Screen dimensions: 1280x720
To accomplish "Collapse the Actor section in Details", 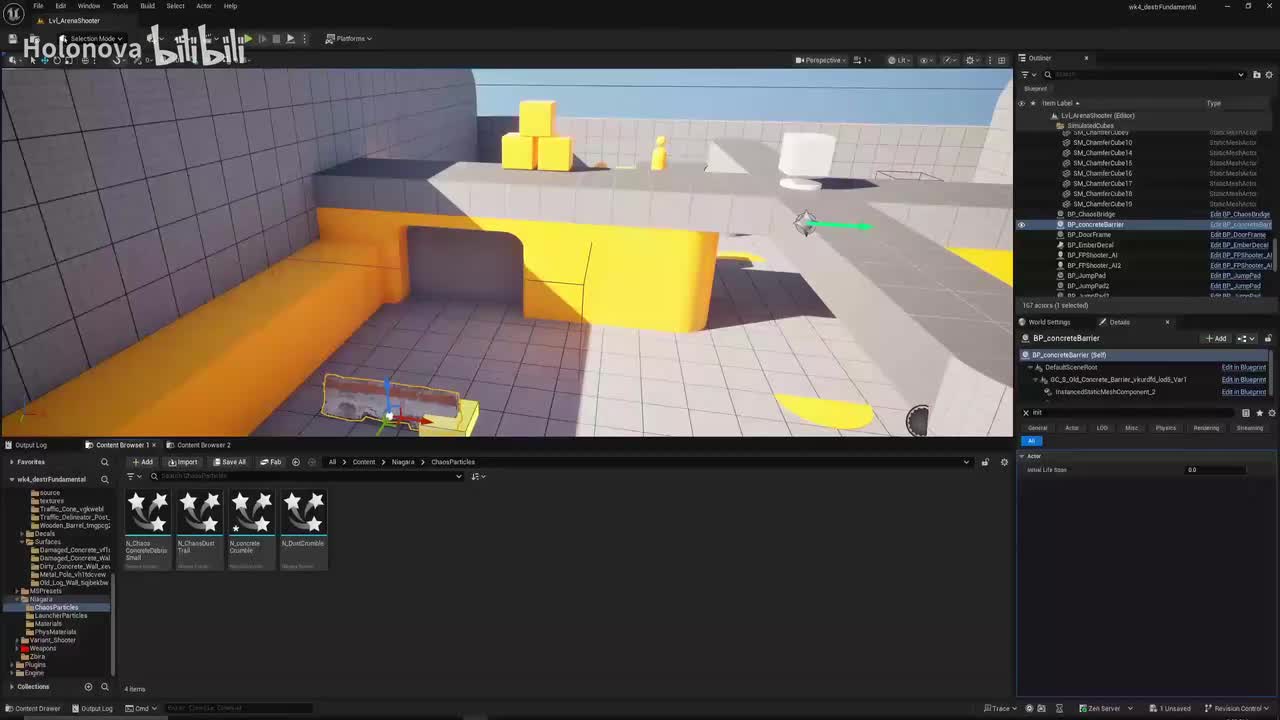I will [x=1022, y=456].
